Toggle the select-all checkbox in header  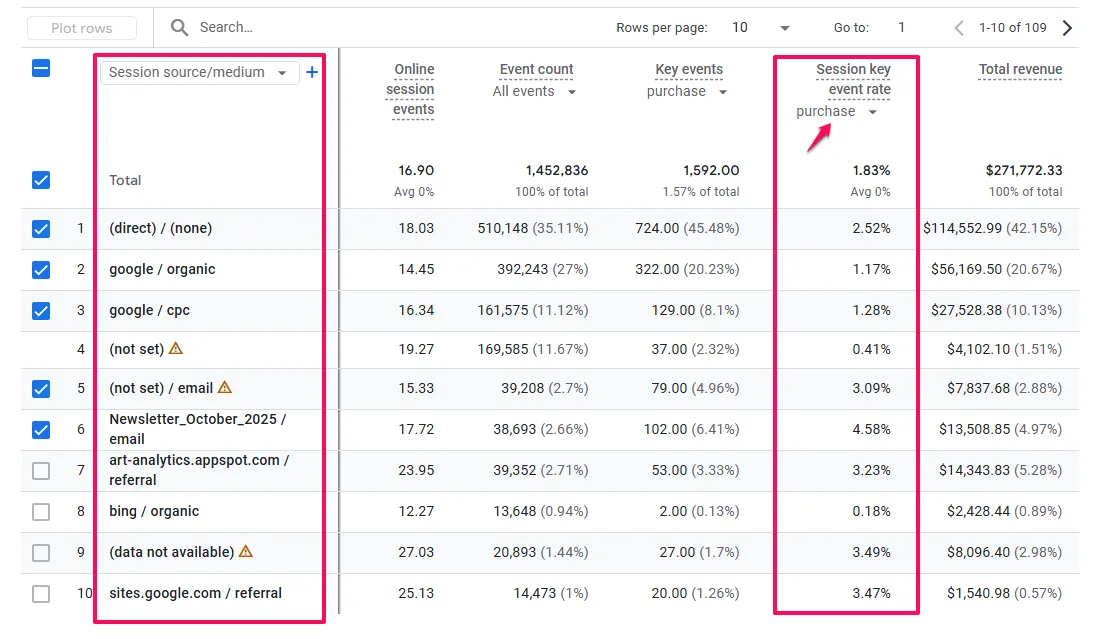(41, 69)
